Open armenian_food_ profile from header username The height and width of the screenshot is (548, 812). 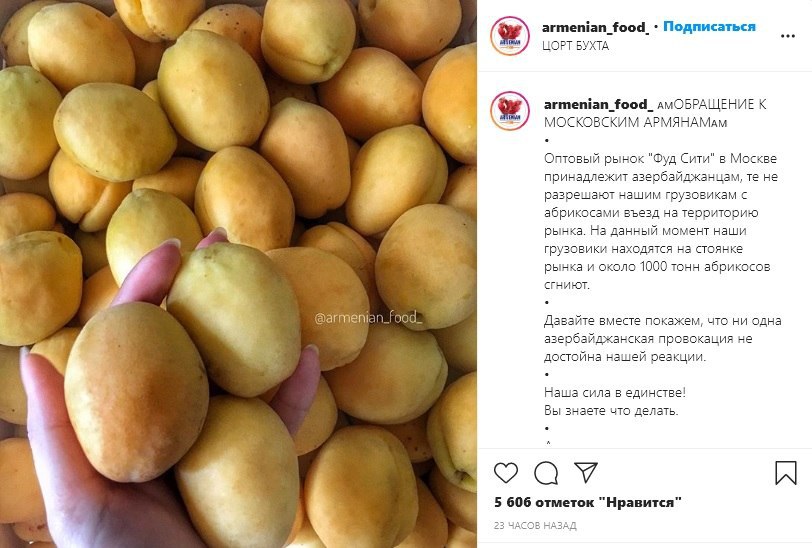click(x=596, y=27)
